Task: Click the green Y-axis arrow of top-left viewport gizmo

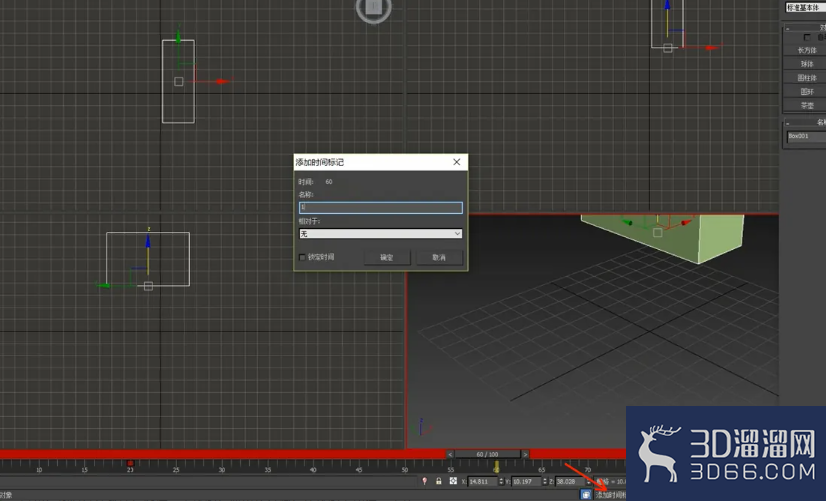Action: click(x=178, y=37)
